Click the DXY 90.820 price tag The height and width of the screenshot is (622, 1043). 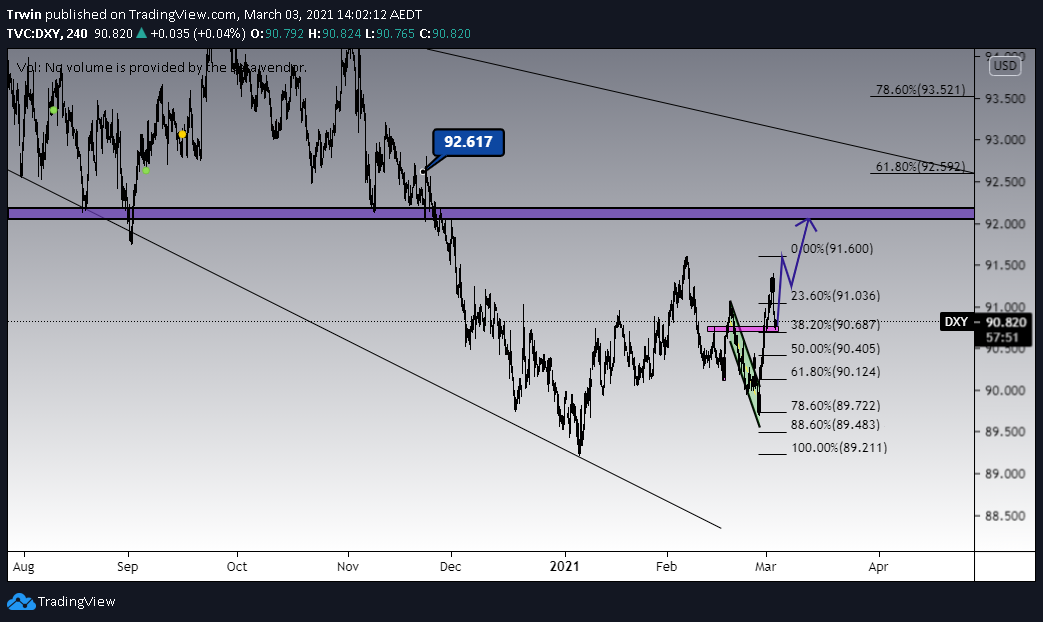click(x=986, y=322)
